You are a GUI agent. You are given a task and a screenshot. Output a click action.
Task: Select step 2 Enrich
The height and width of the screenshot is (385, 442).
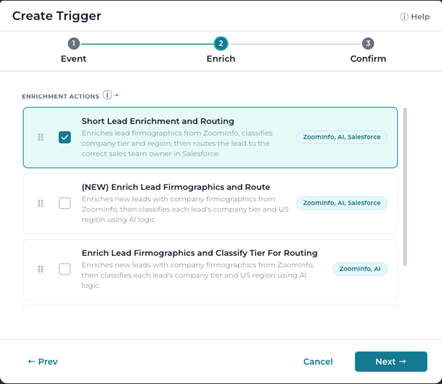tap(221, 50)
